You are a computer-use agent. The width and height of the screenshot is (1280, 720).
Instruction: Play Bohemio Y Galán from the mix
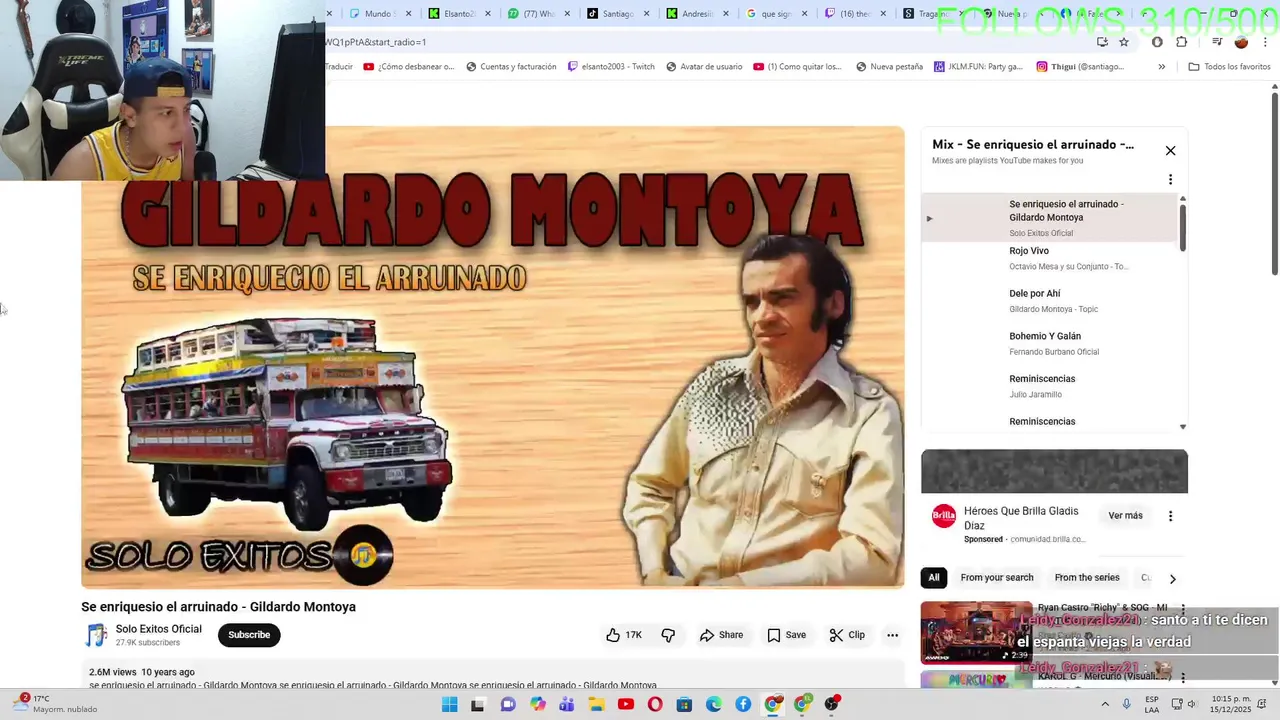point(1050,343)
